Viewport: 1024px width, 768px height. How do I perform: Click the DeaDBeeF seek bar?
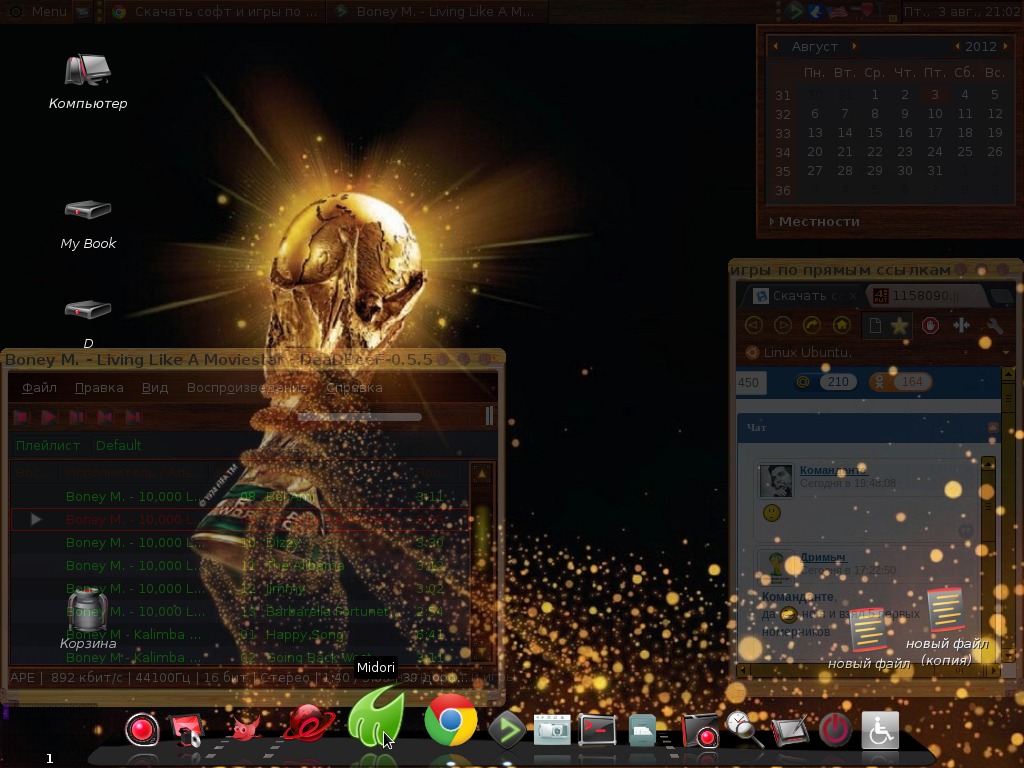click(x=359, y=417)
